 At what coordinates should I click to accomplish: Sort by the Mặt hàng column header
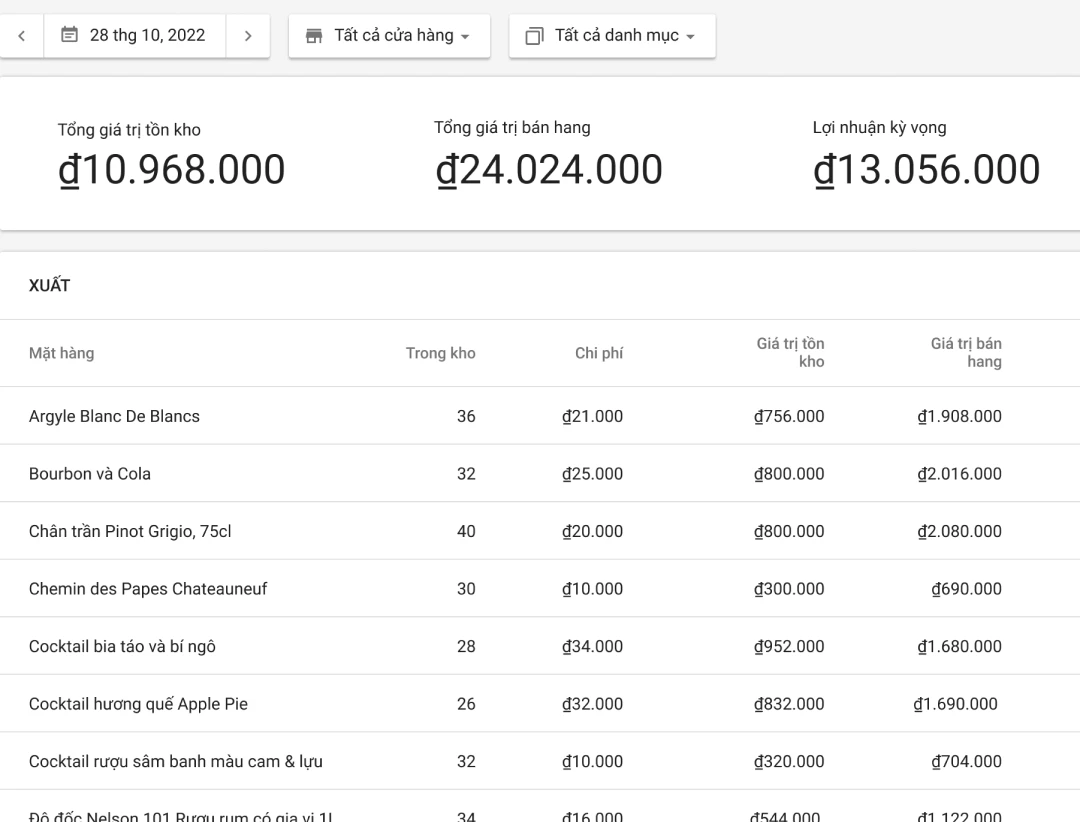(62, 353)
